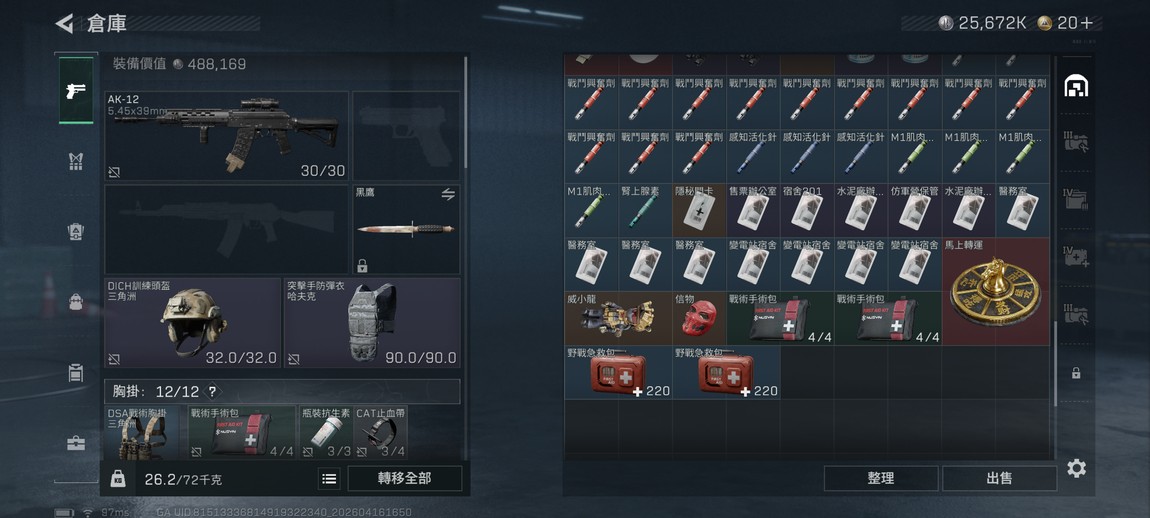Click the AK-12 rifle weapon slot
This screenshot has width=1150, height=518.
tap(227, 136)
